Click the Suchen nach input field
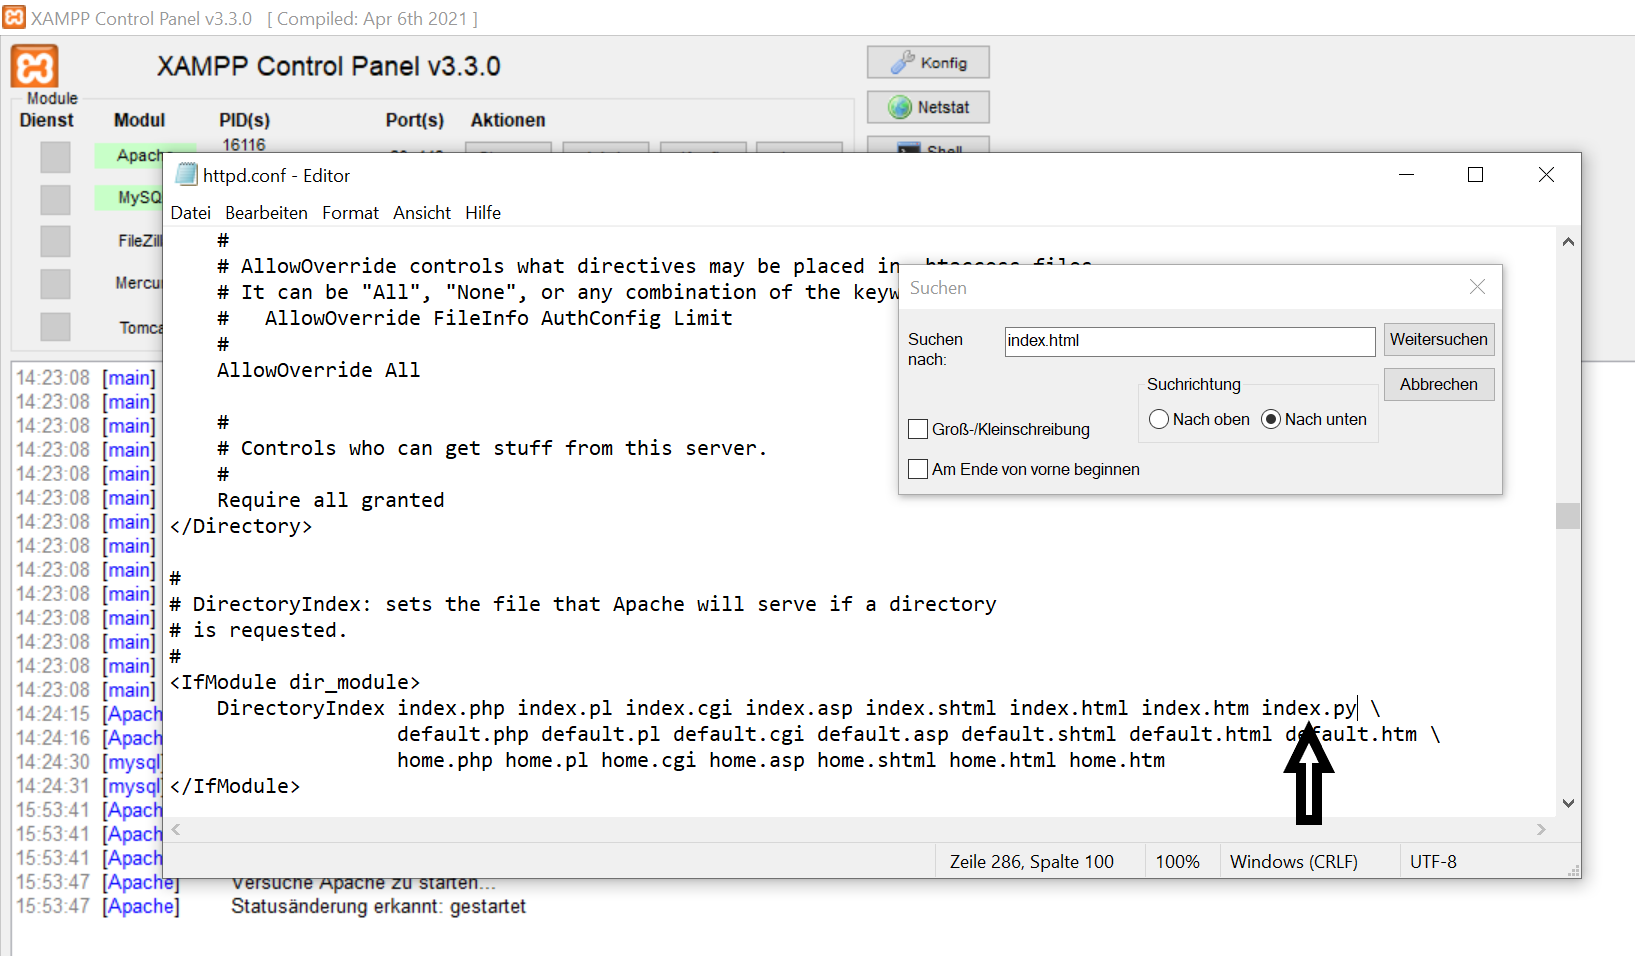 click(x=1190, y=341)
